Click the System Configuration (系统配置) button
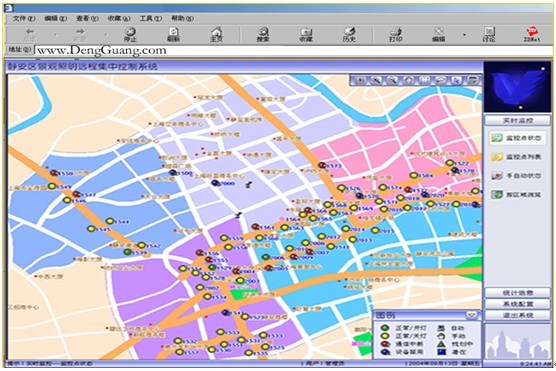Viewport: 556px width, 371px height. (x=518, y=304)
